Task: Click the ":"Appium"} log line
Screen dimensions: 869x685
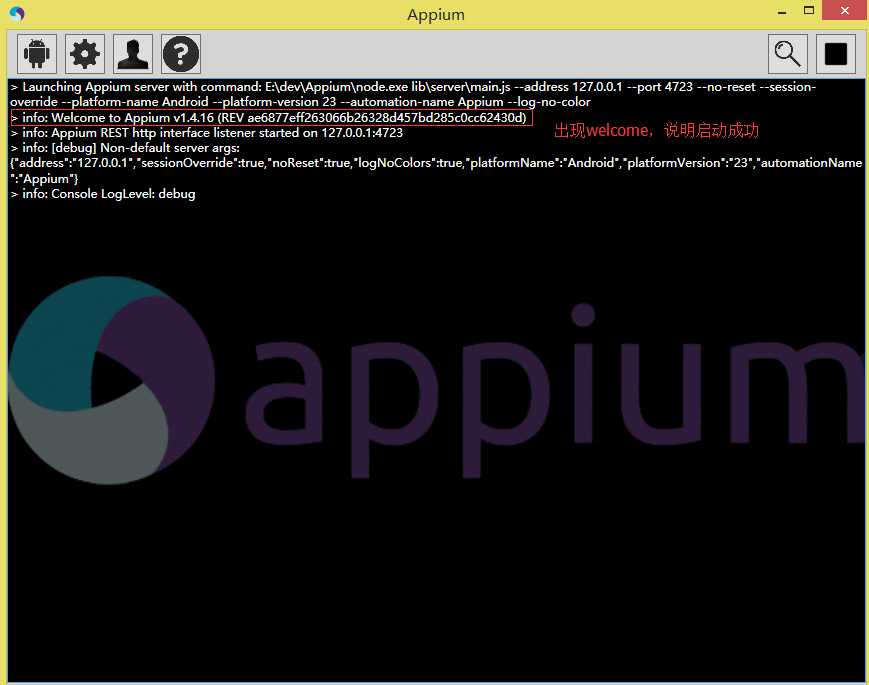Action: coord(44,178)
